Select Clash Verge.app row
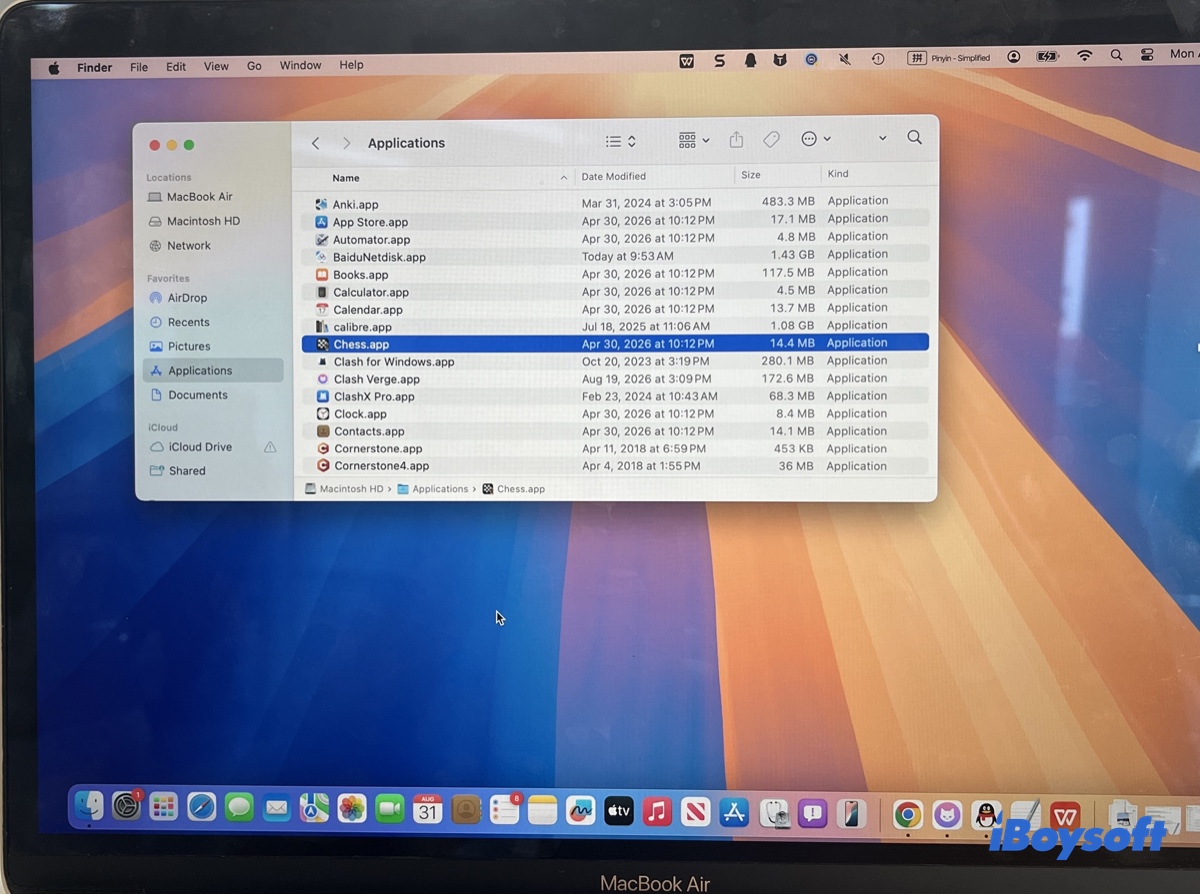1200x894 pixels. point(615,379)
